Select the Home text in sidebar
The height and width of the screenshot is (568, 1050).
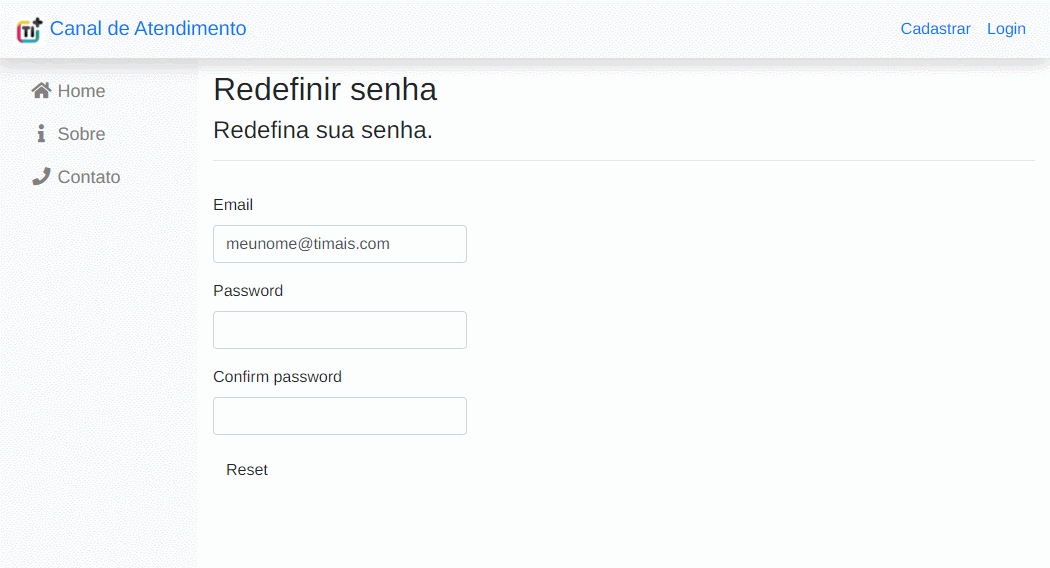pyautogui.click(x=81, y=91)
